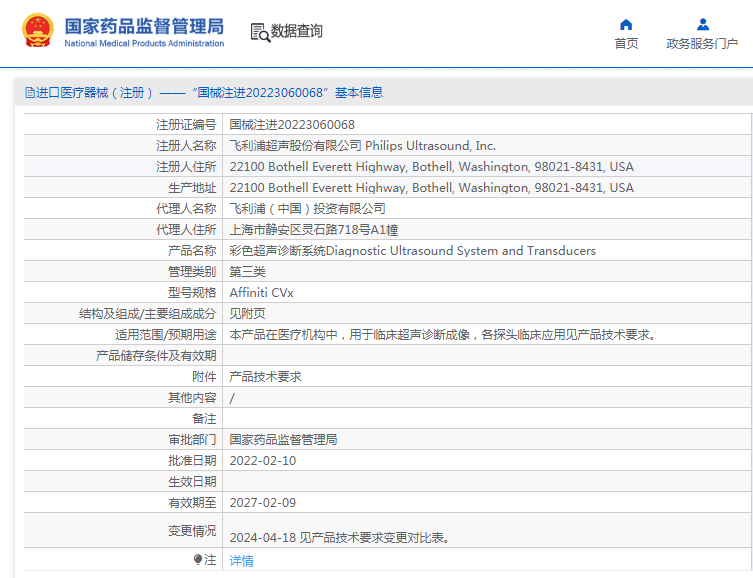Click 有效期至 row label

pyautogui.click(x=192, y=503)
